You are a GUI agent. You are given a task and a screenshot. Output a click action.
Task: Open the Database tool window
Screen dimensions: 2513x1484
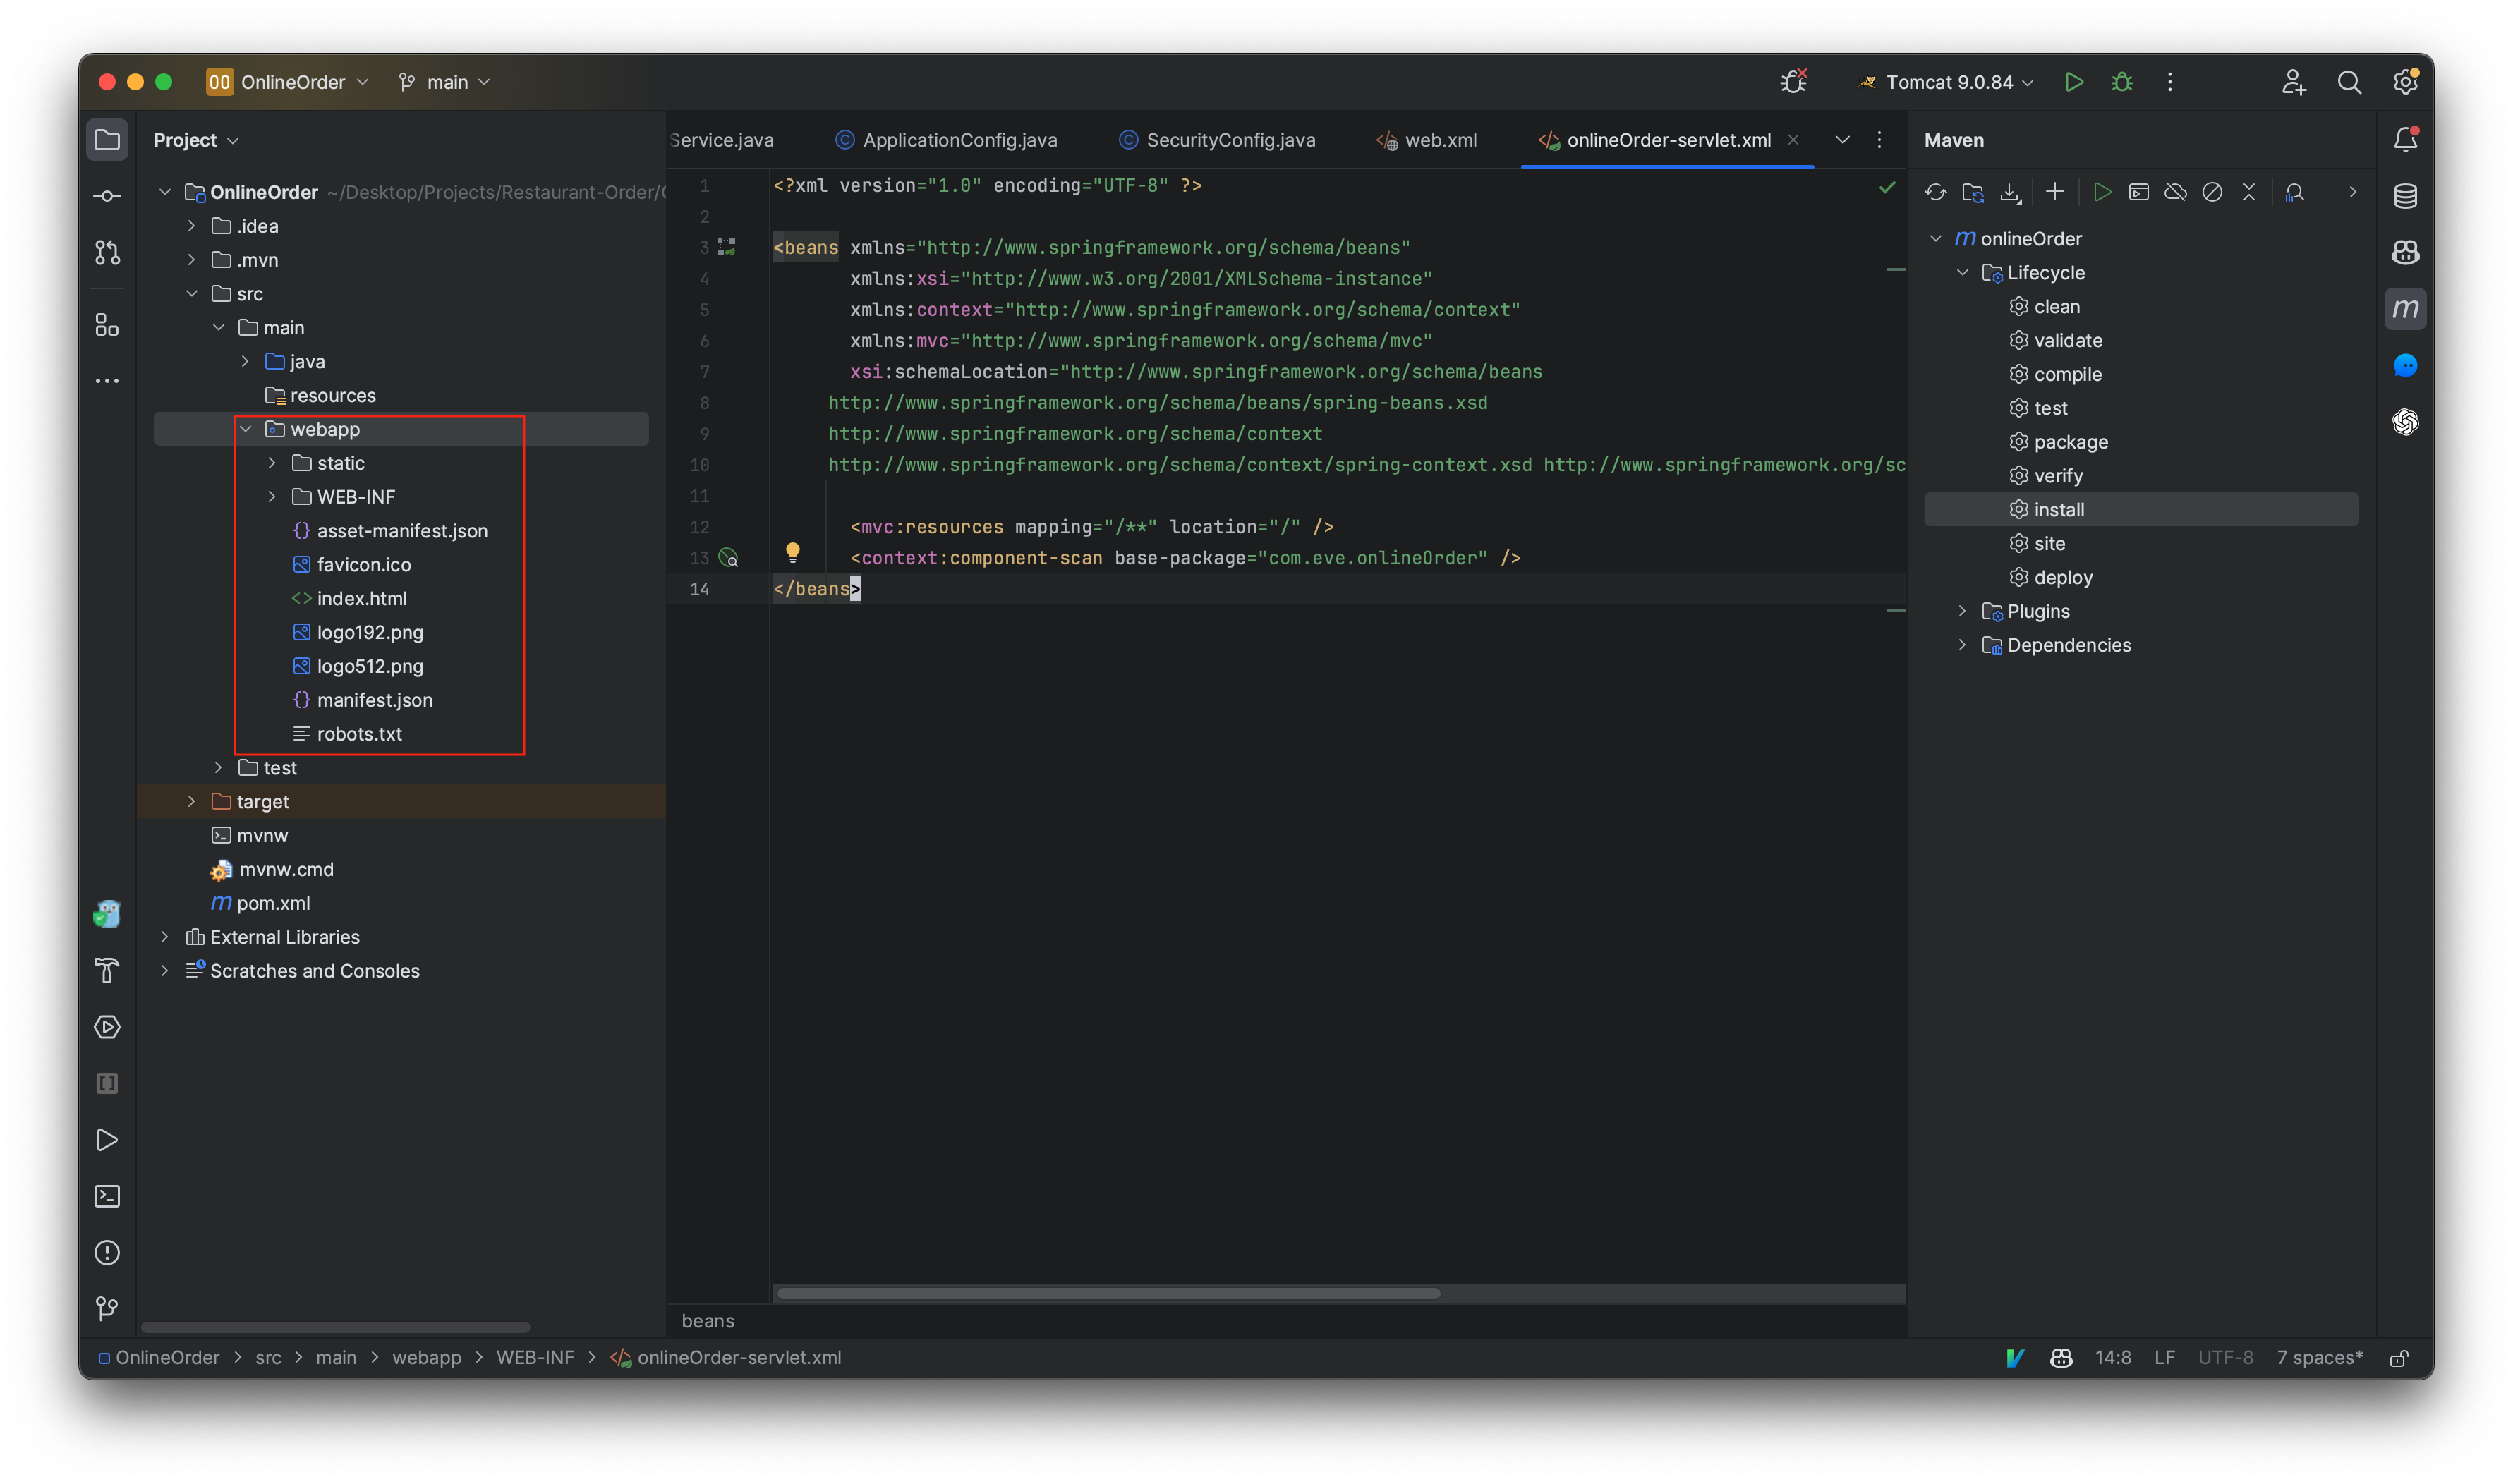point(2406,196)
